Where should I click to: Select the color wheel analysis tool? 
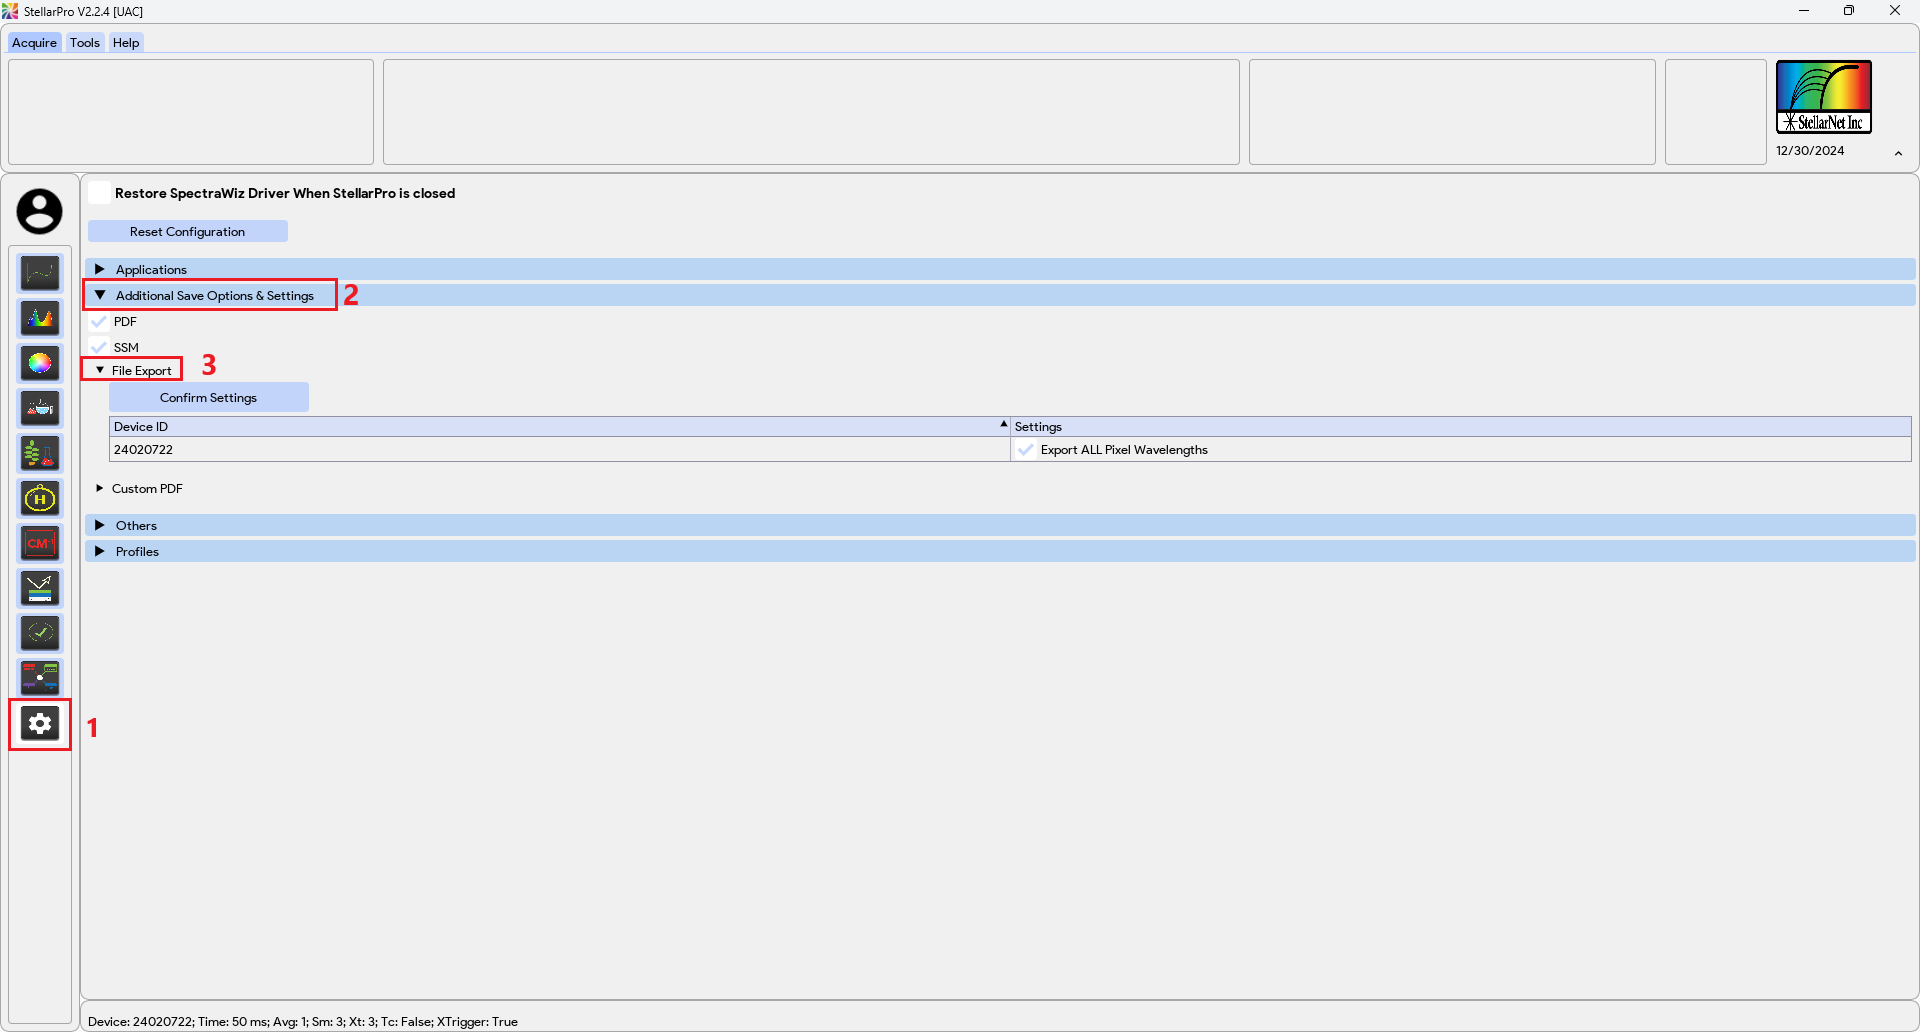(39, 363)
